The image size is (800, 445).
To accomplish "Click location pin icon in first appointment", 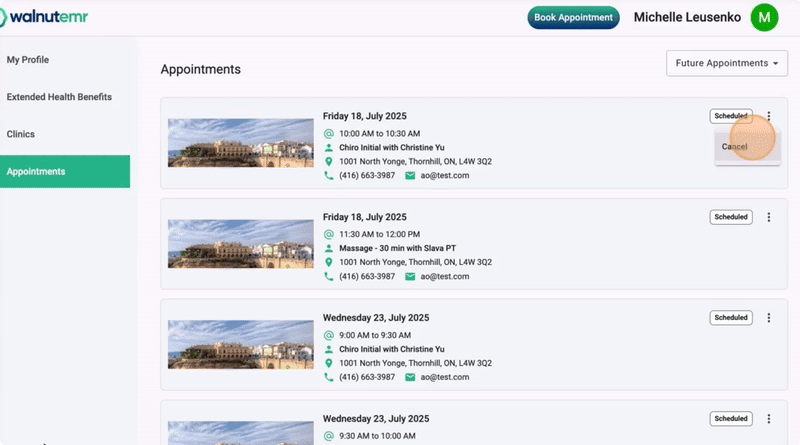I will tap(329, 161).
